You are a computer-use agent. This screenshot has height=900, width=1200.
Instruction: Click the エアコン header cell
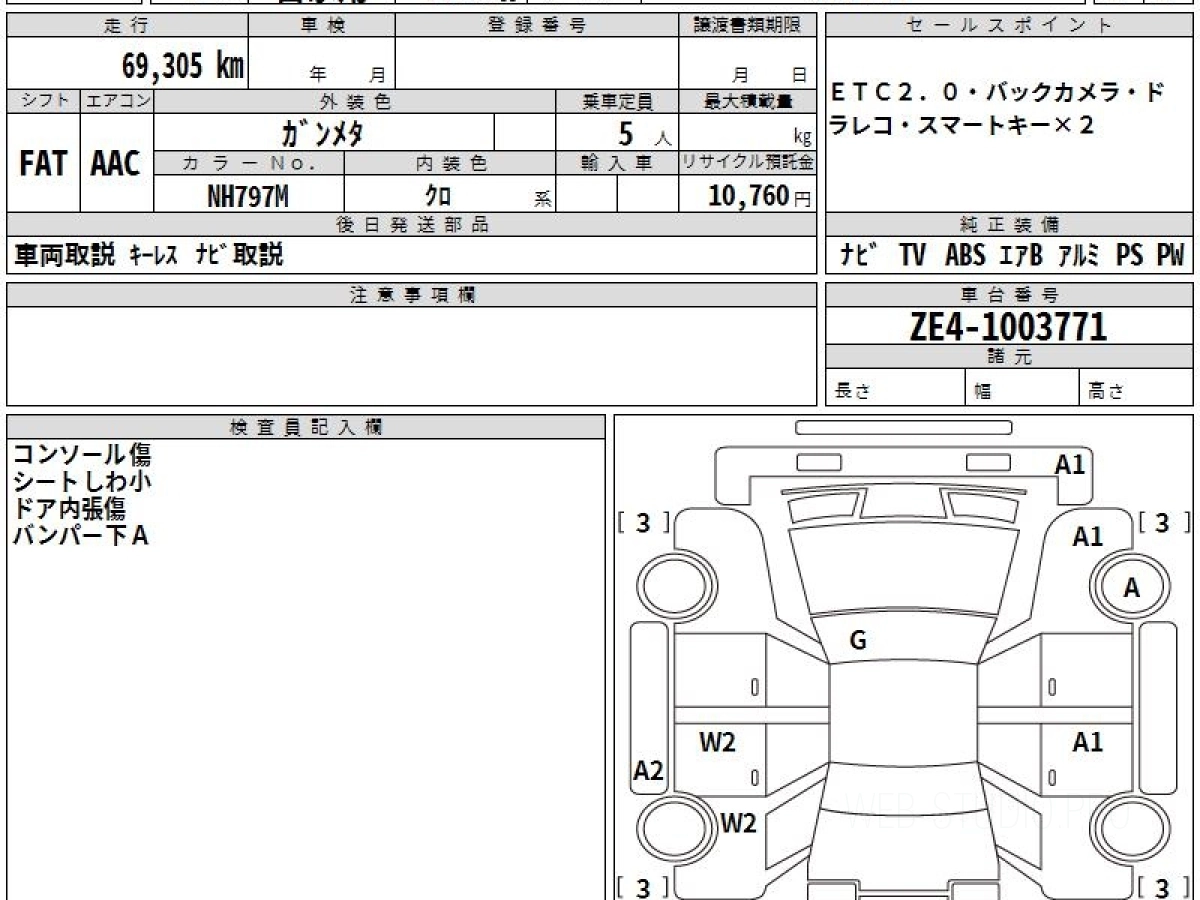coord(116,101)
